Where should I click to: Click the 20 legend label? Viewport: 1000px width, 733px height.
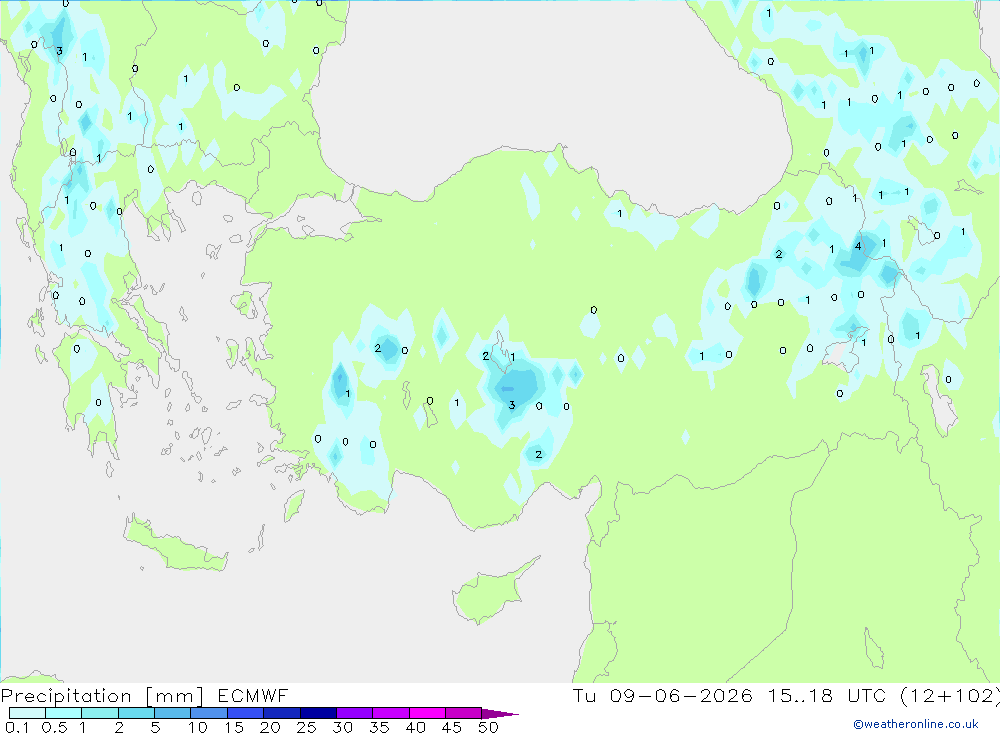click(270, 727)
